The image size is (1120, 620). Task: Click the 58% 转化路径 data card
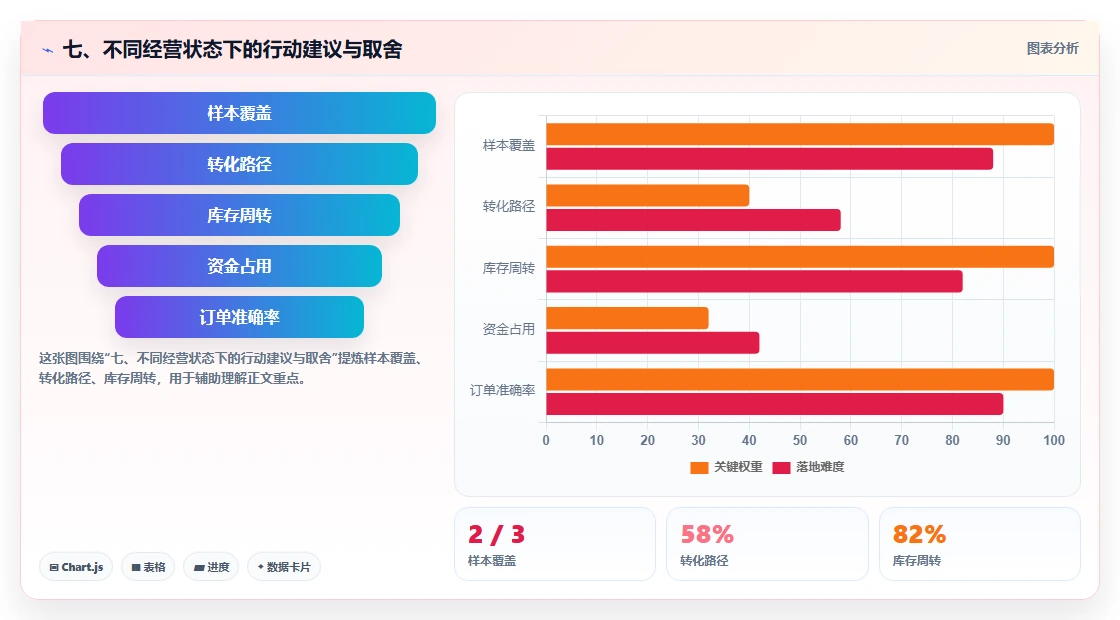coord(767,544)
